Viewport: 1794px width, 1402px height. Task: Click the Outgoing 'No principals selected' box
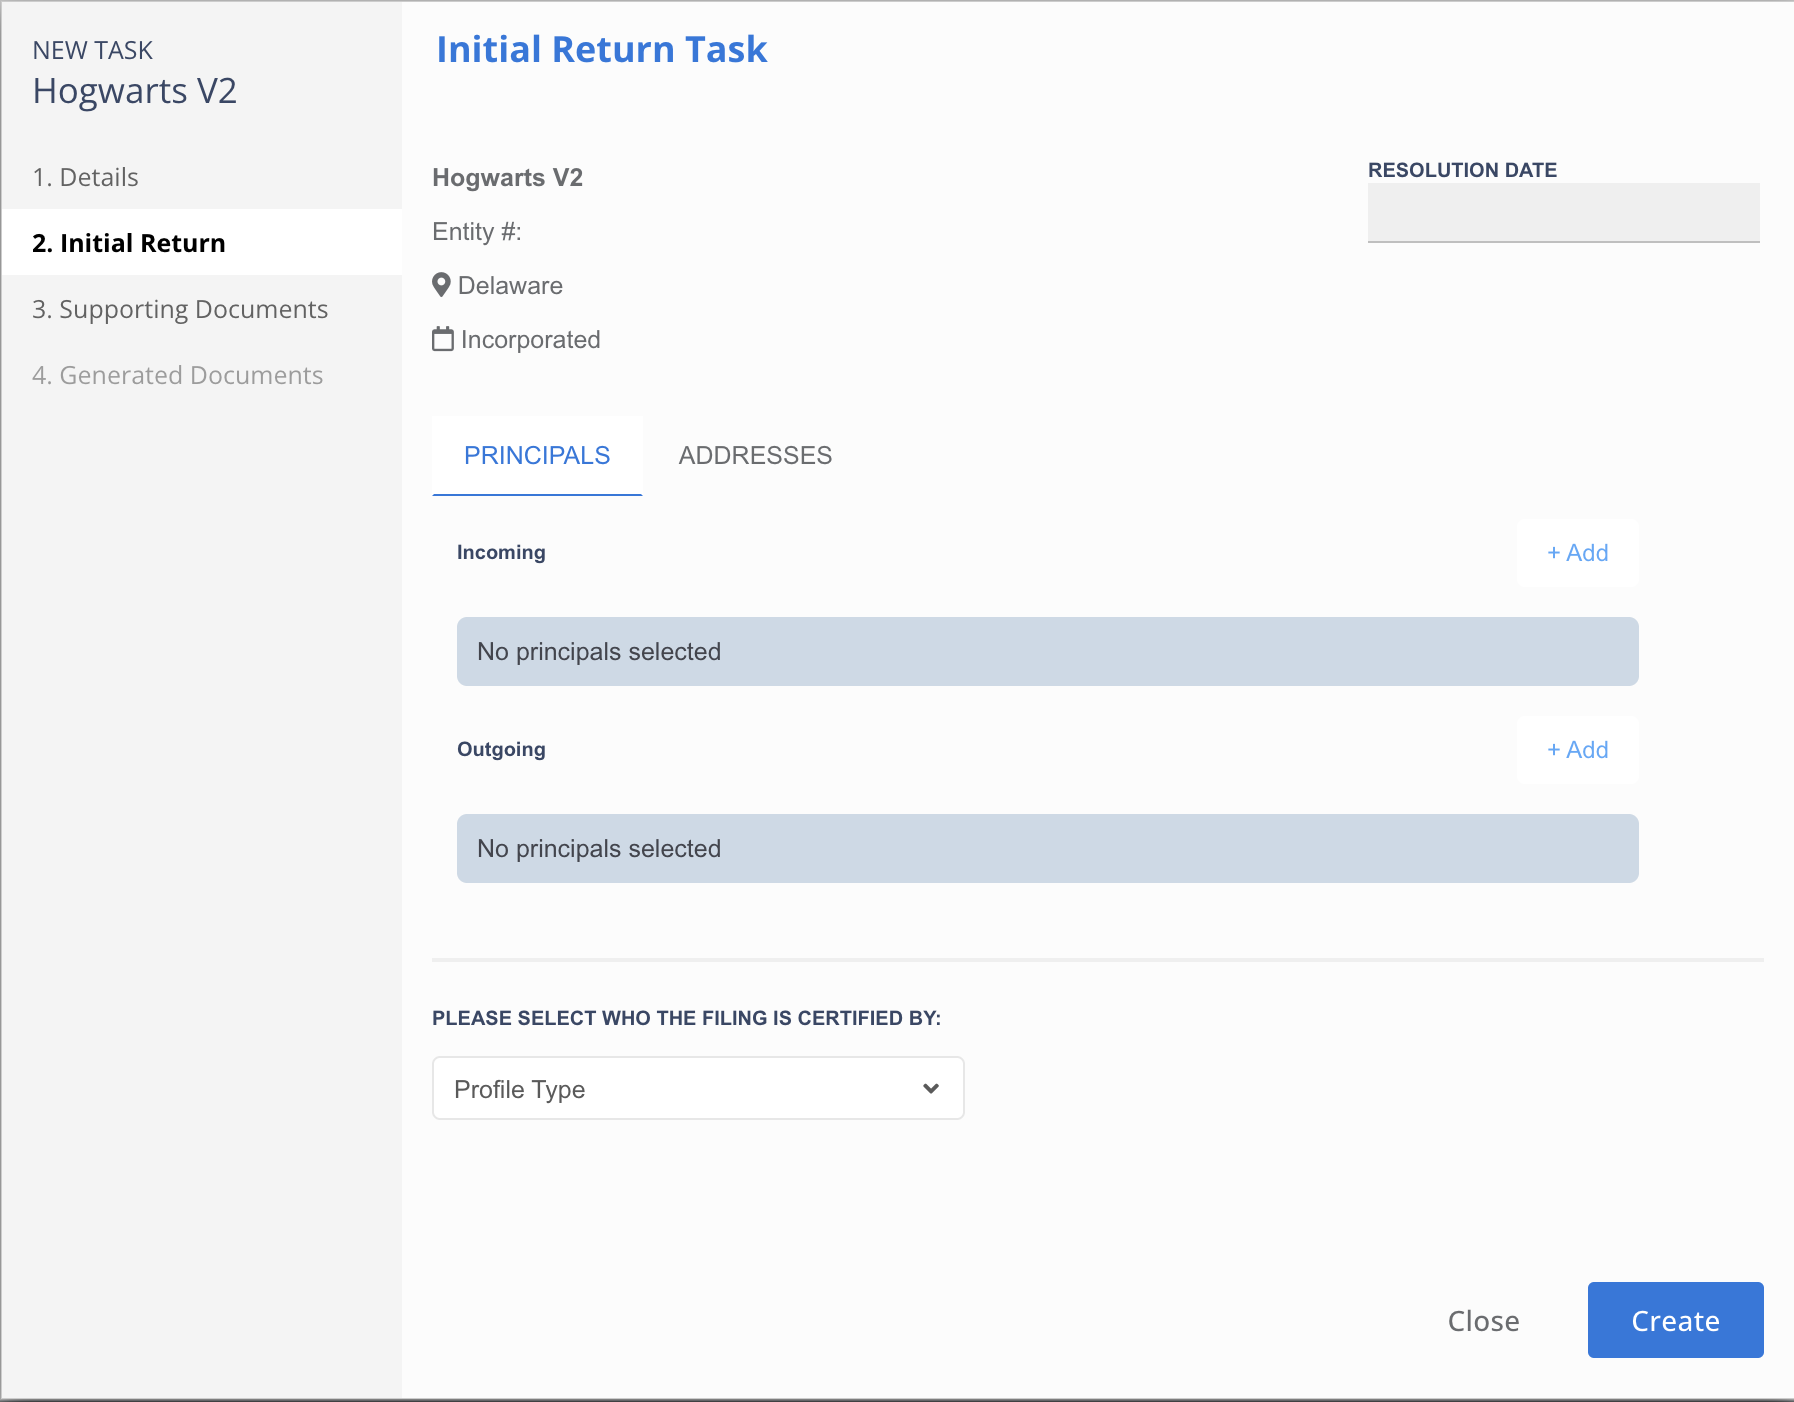pos(1047,848)
